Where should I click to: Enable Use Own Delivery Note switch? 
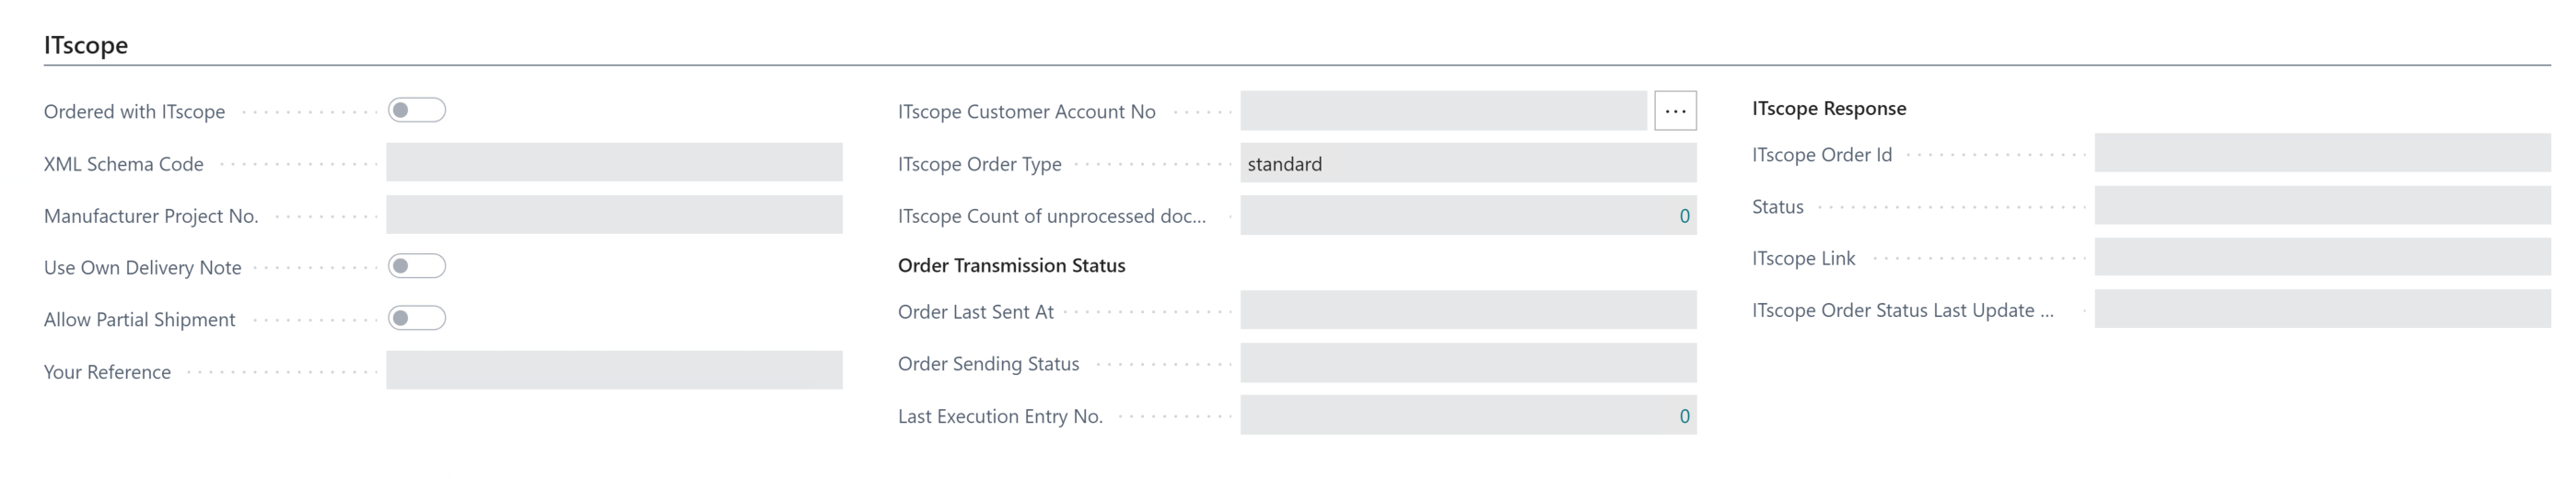tap(416, 266)
